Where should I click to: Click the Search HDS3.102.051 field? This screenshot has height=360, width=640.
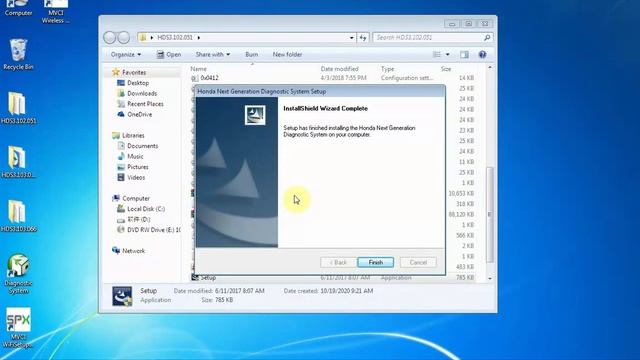pyautogui.click(x=428, y=38)
